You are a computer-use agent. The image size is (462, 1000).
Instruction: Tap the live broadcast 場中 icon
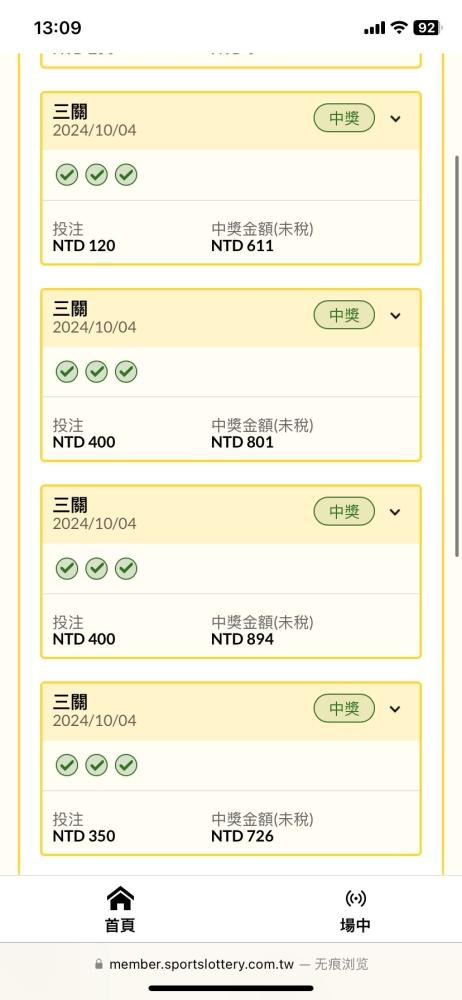[355, 899]
